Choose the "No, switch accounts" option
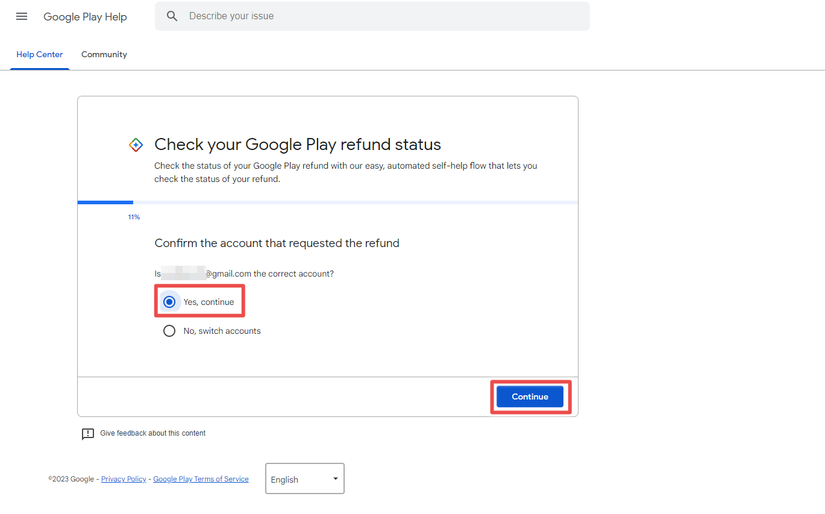This screenshot has height=514, width=825. [x=170, y=331]
